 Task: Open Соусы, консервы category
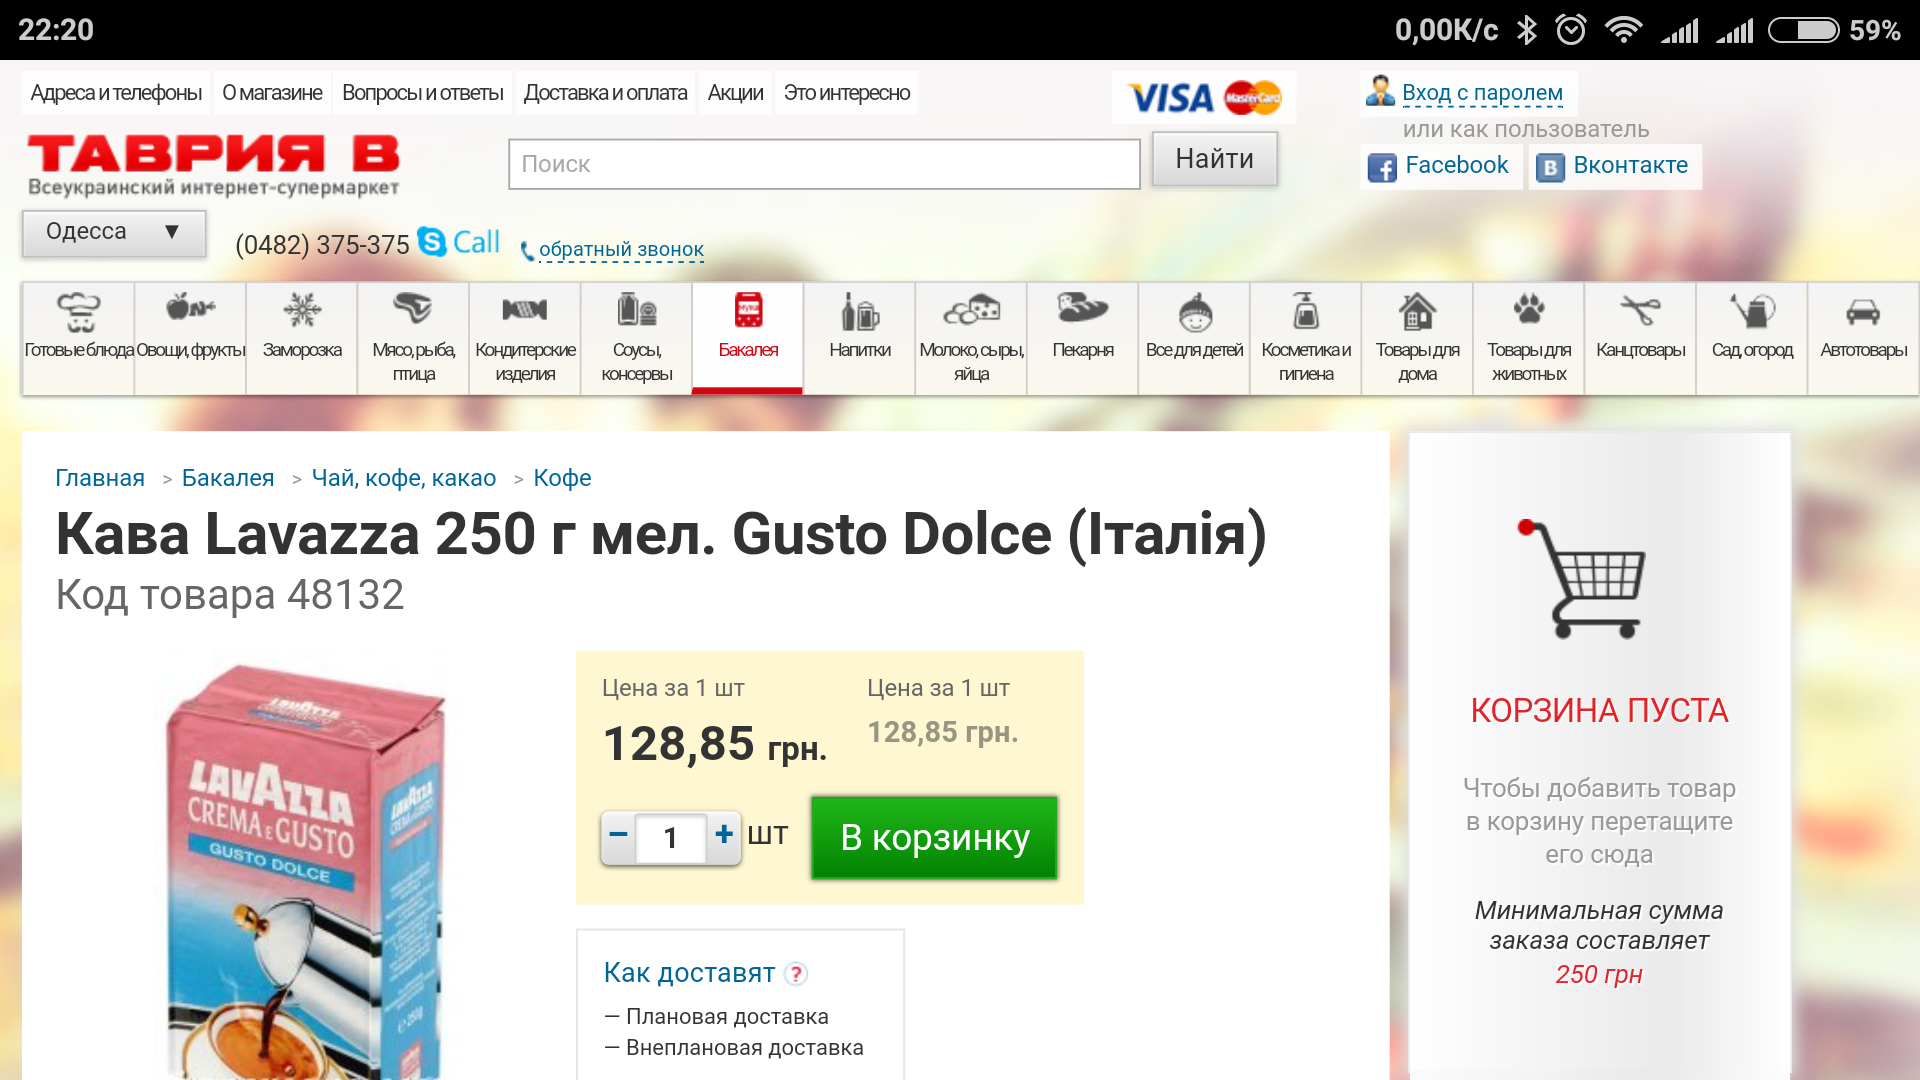point(637,338)
